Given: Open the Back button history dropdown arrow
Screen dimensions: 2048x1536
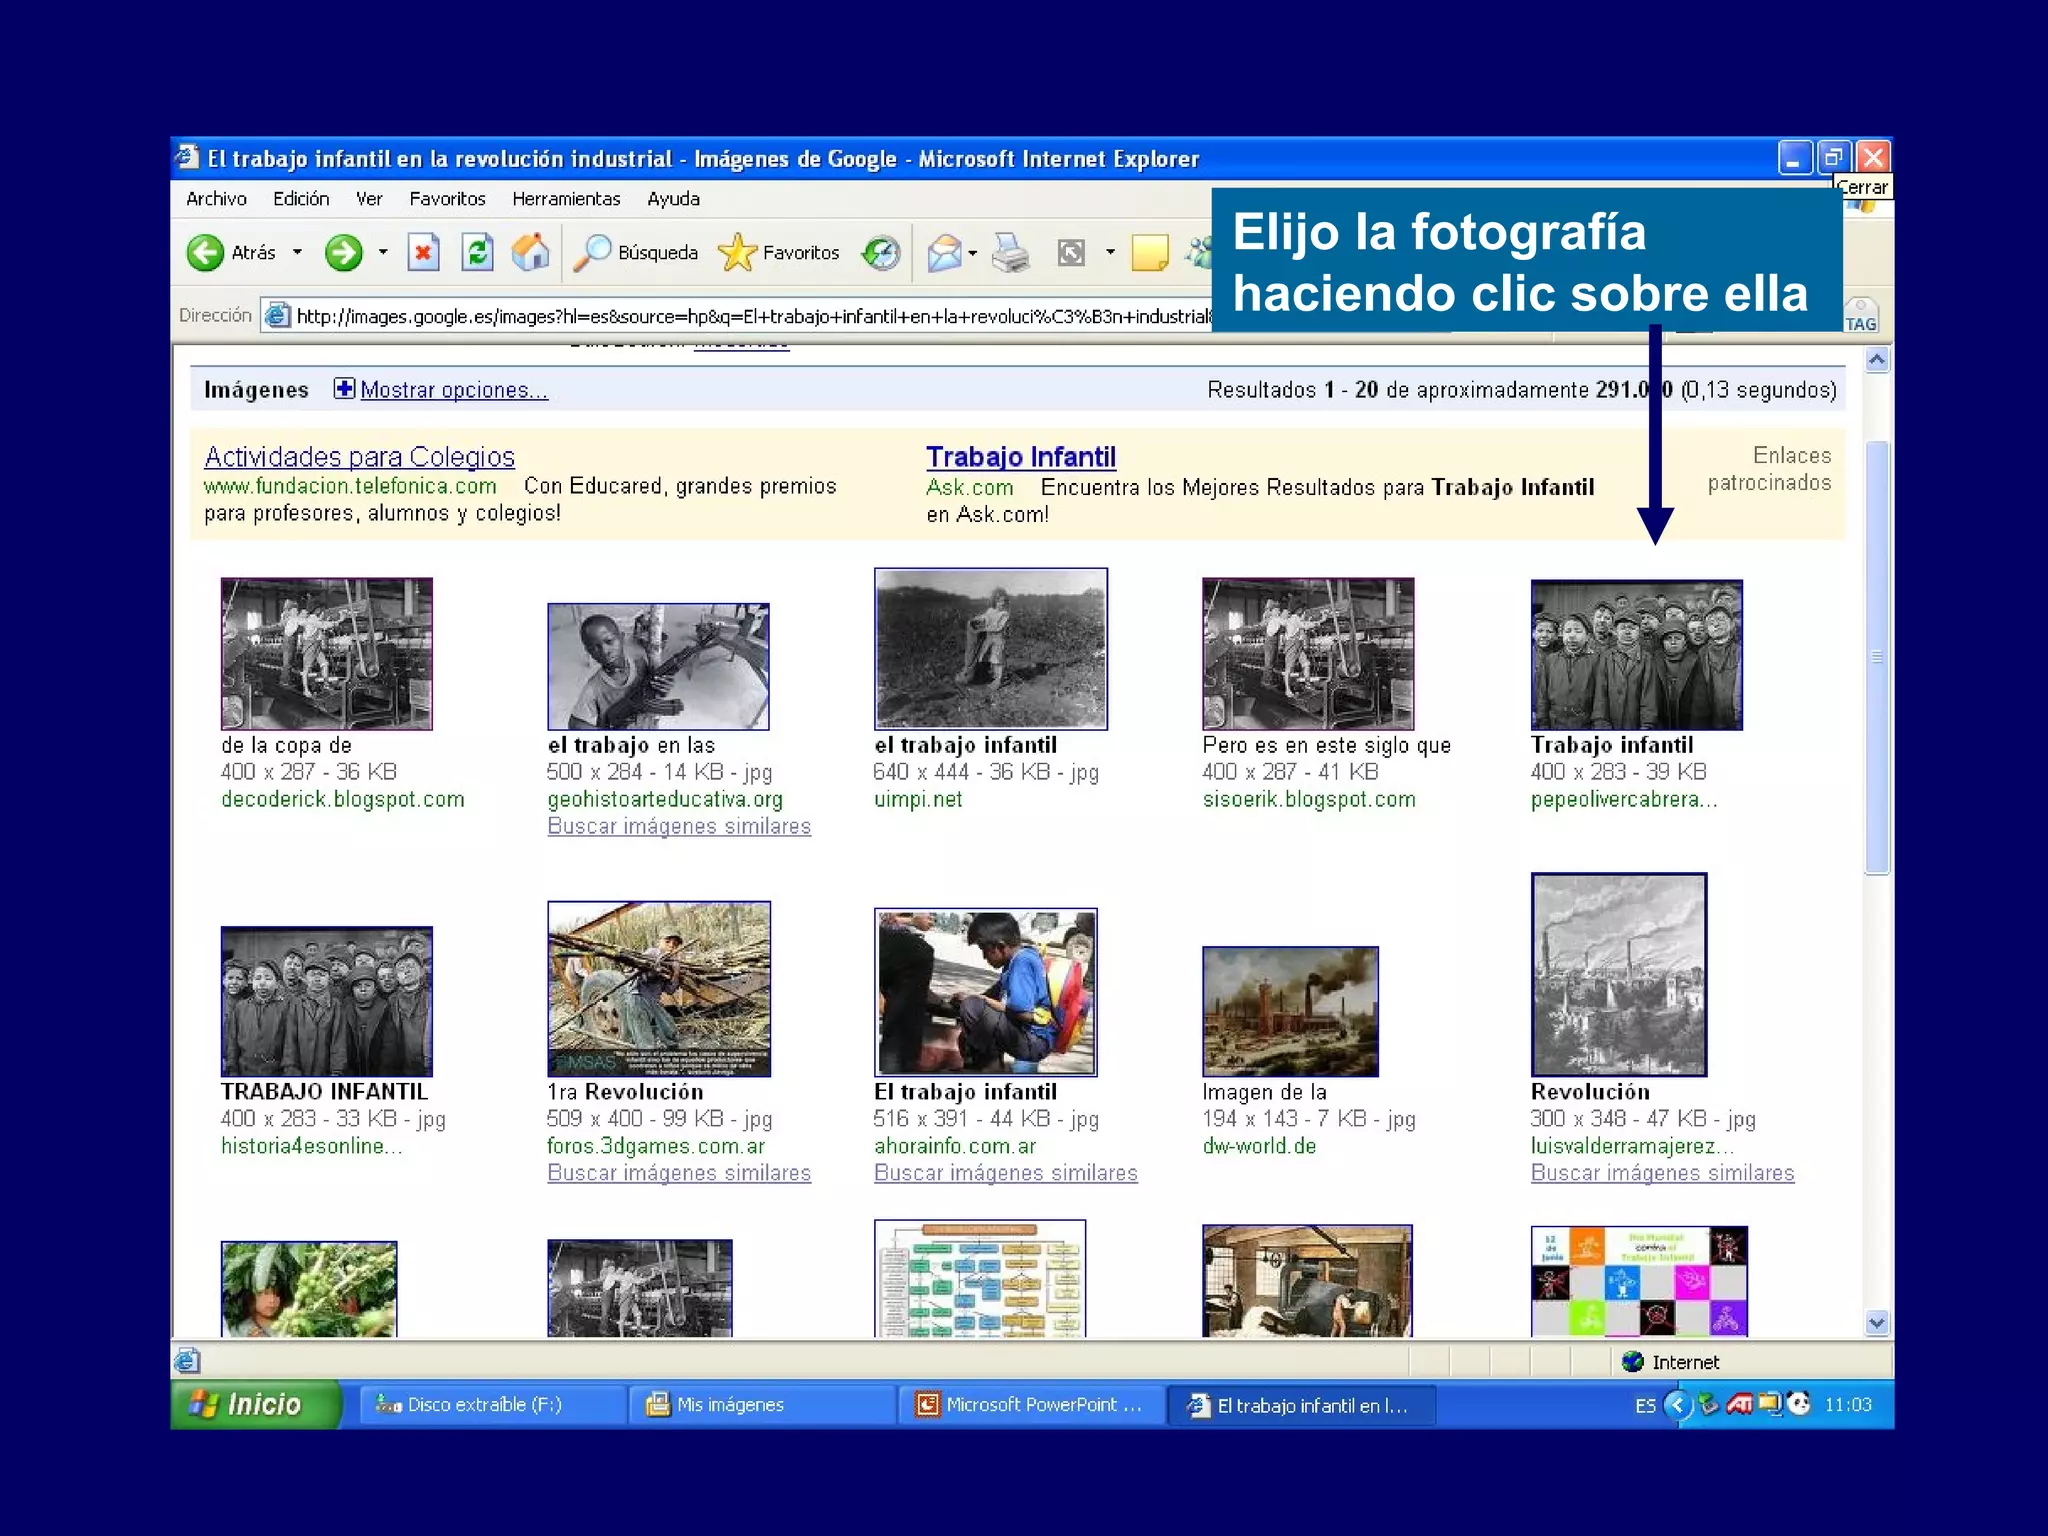Looking at the screenshot, I should coord(297,253).
